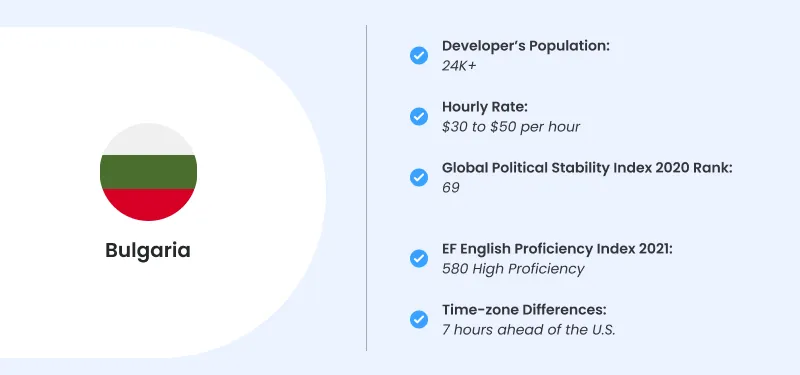Click the 7 hours ahead of the U.S. text
Screen dimensions: 800x375
pos(529,330)
